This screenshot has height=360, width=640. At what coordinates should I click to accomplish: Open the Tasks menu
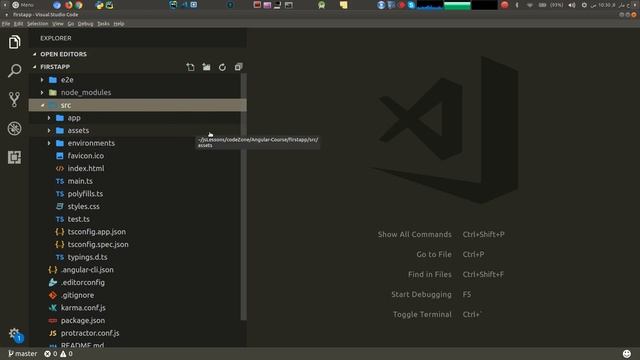pyautogui.click(x=103, y=24)
